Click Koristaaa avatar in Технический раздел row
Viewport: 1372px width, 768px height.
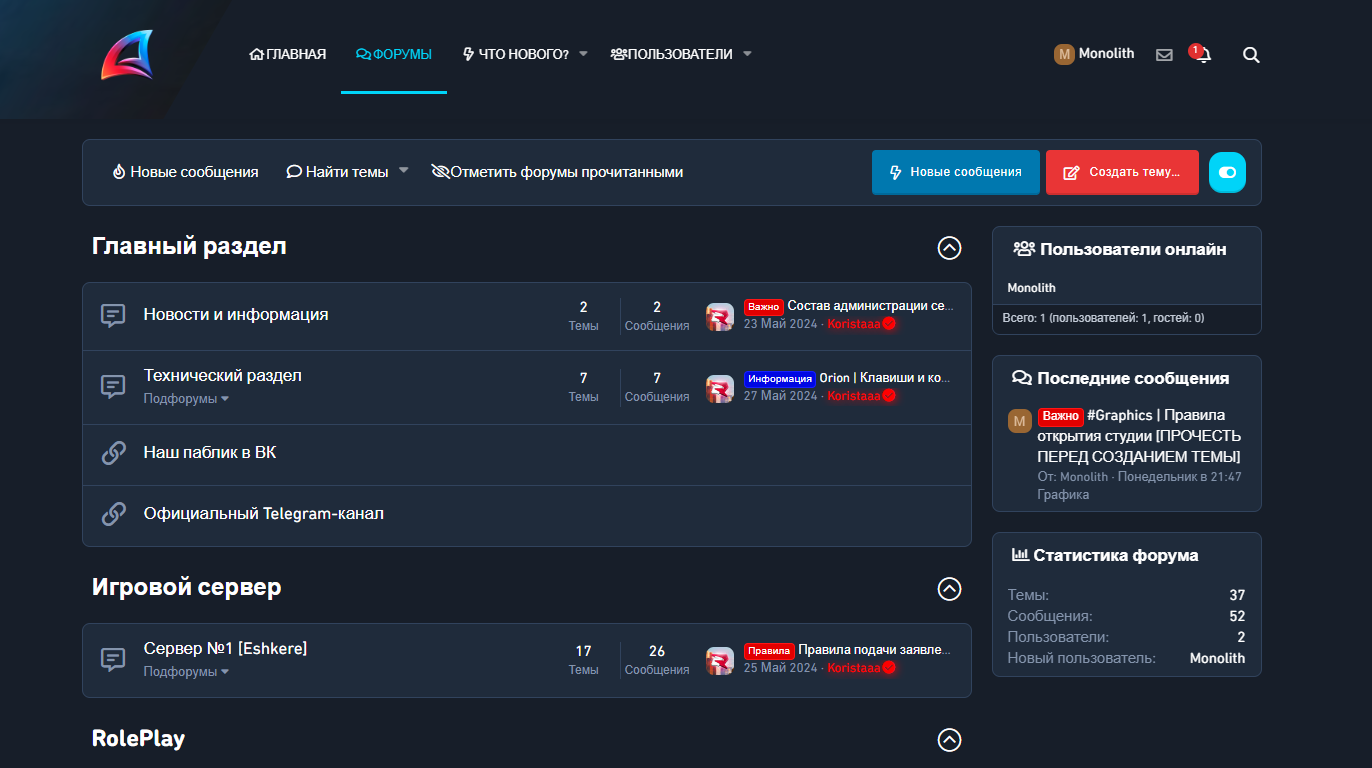pos(720,389)
